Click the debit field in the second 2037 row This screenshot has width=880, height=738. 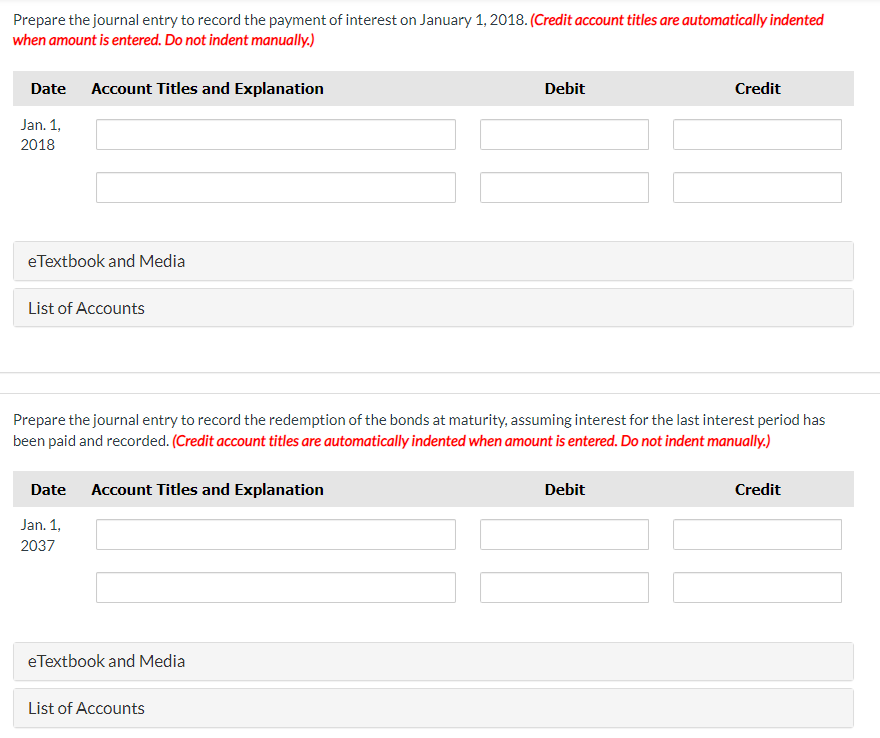(x=564, y=587)
